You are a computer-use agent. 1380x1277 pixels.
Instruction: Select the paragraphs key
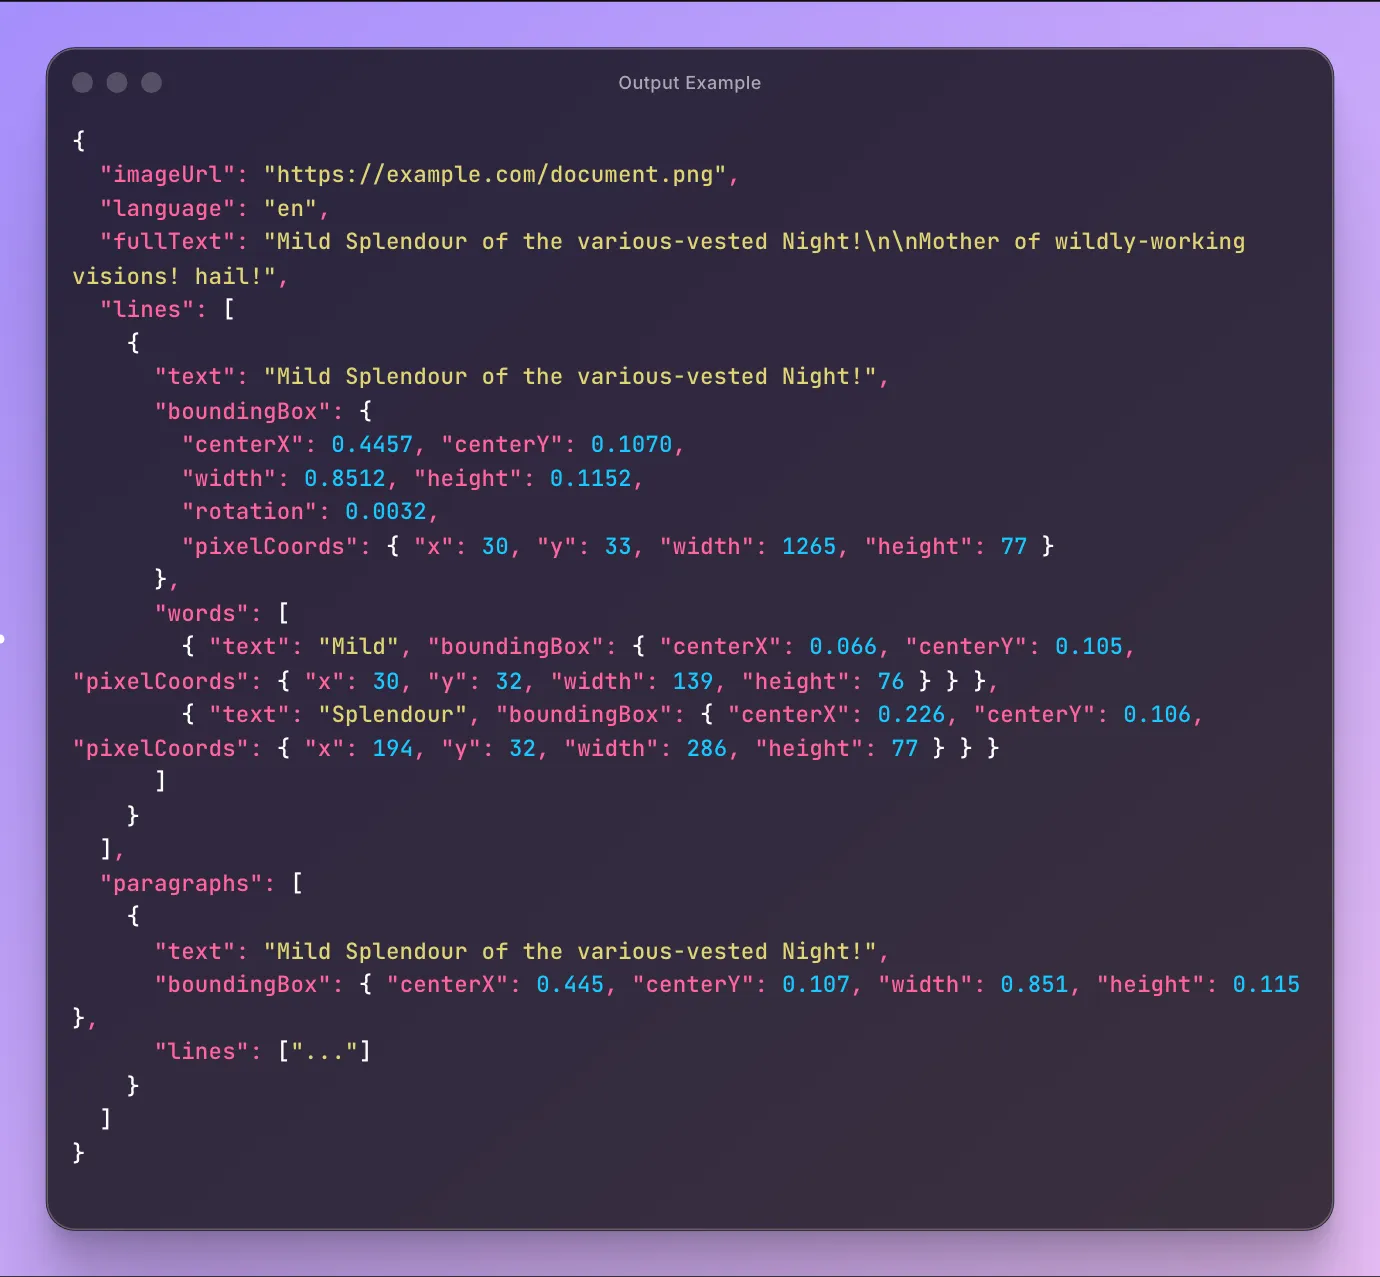coord(182,883)
